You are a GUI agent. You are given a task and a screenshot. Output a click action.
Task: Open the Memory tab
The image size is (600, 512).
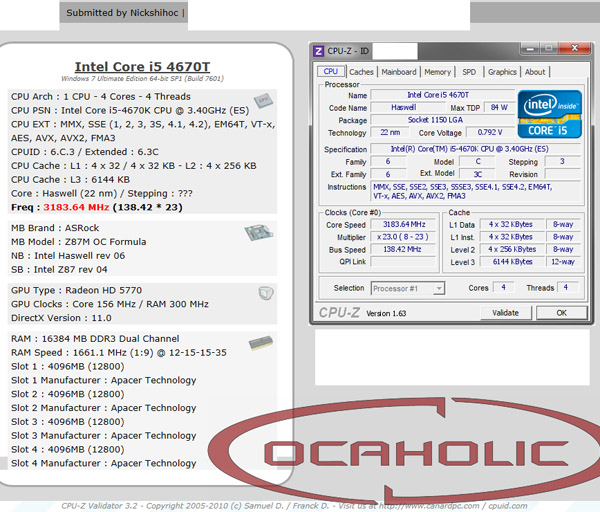pos(437,72)
